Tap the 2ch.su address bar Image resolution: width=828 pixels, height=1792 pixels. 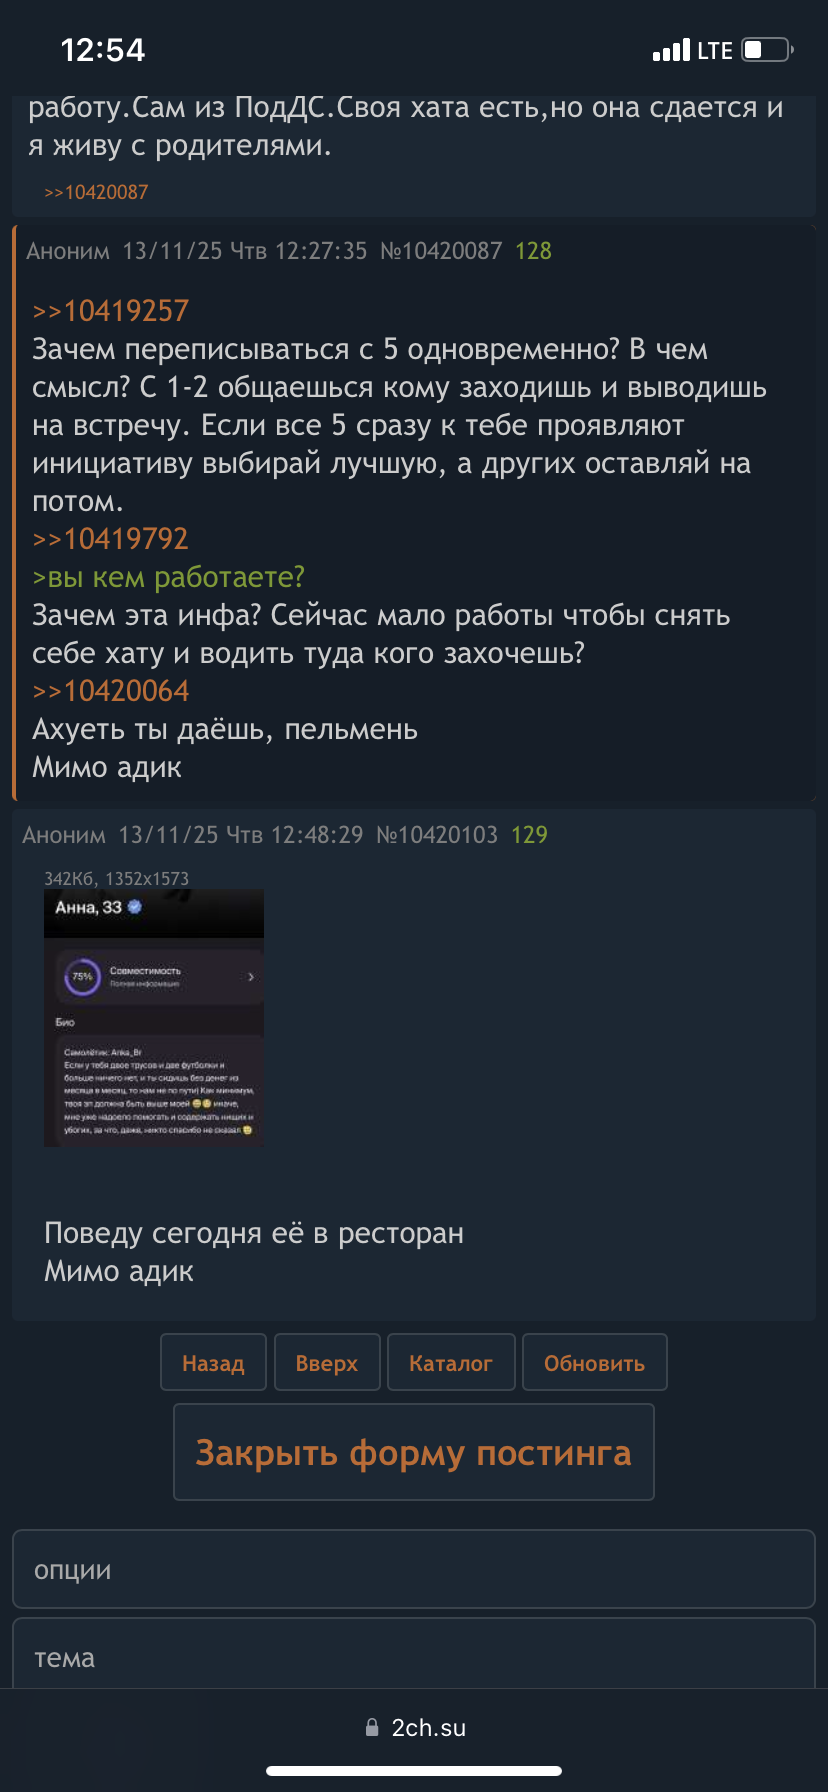click(414, 1727)
